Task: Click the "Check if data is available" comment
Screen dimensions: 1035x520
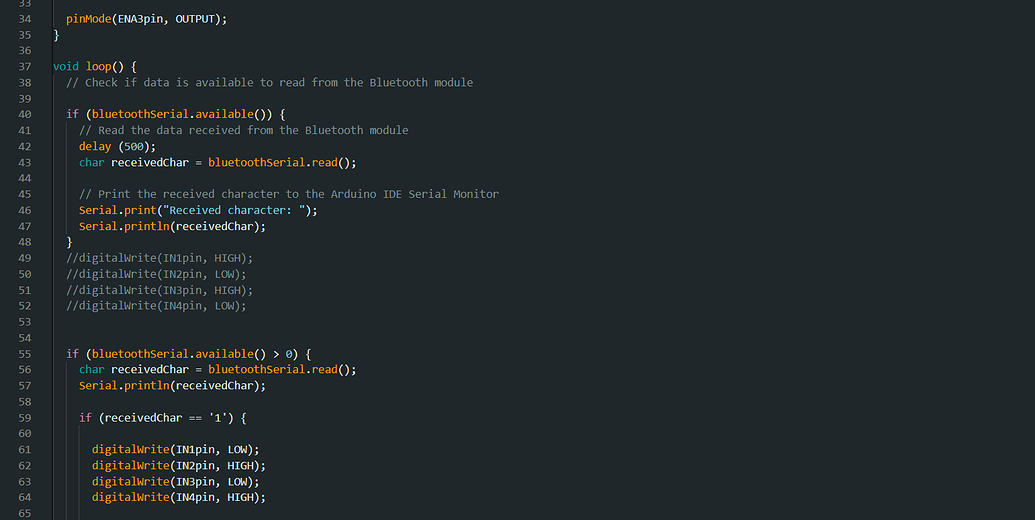Action: 268,82
